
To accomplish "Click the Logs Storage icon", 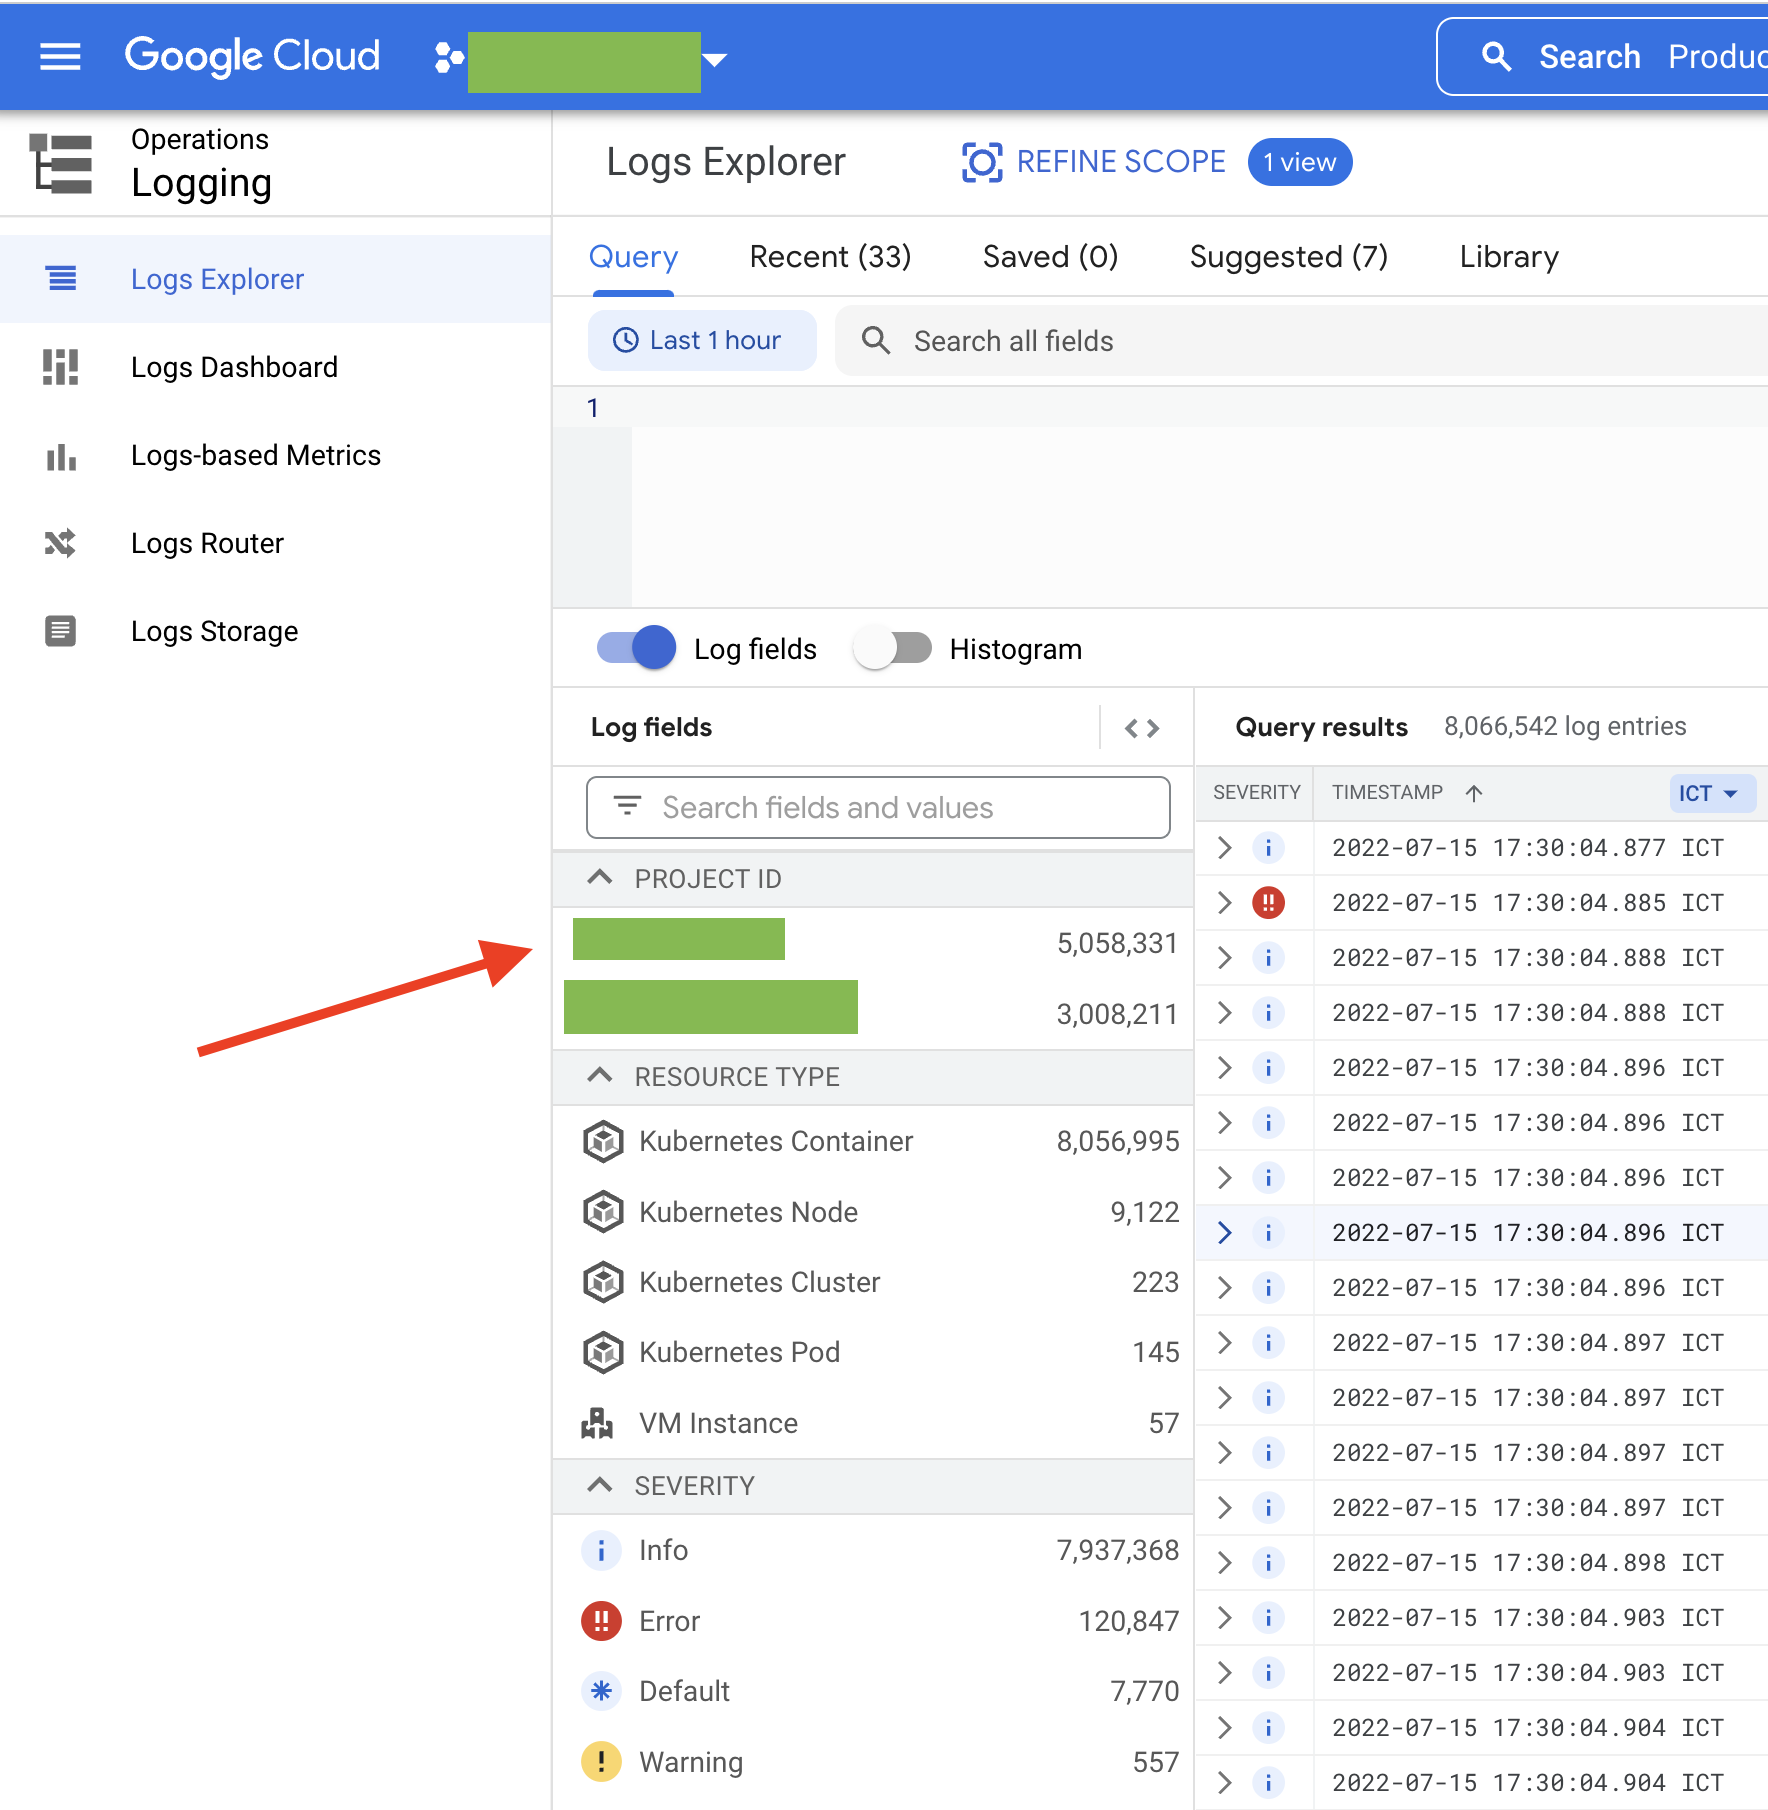I will pyautogui.click(x=61, y=631).
